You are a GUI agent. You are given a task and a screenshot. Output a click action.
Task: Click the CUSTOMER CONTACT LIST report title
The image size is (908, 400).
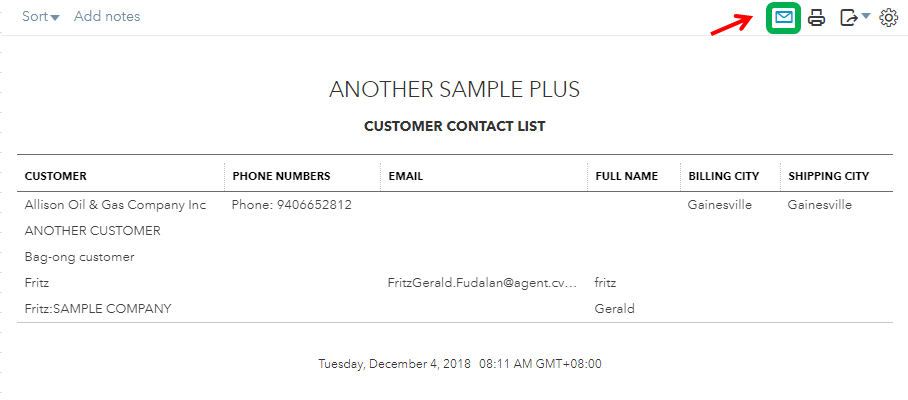[455, 126]
